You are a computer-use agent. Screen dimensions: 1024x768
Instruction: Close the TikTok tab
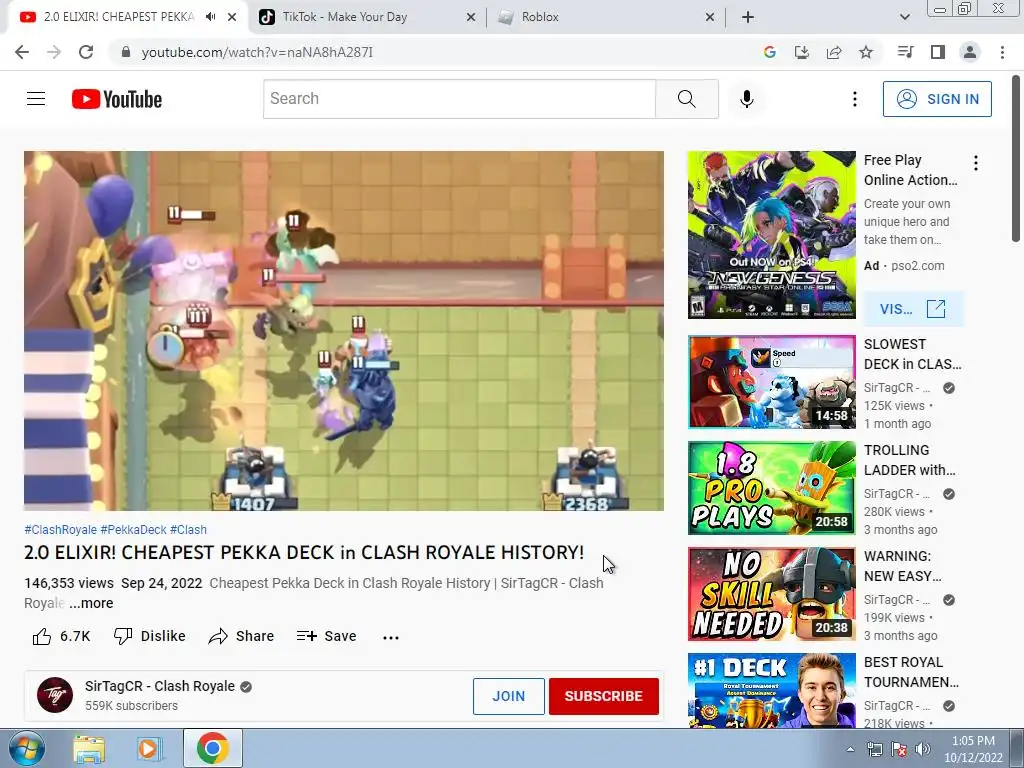pos(471,17)
